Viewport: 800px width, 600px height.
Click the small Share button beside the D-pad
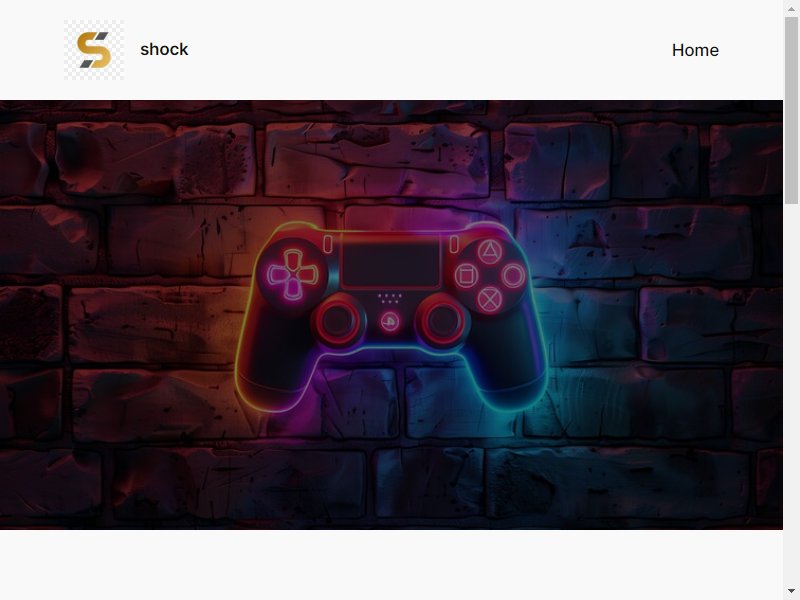click(328, 244)
